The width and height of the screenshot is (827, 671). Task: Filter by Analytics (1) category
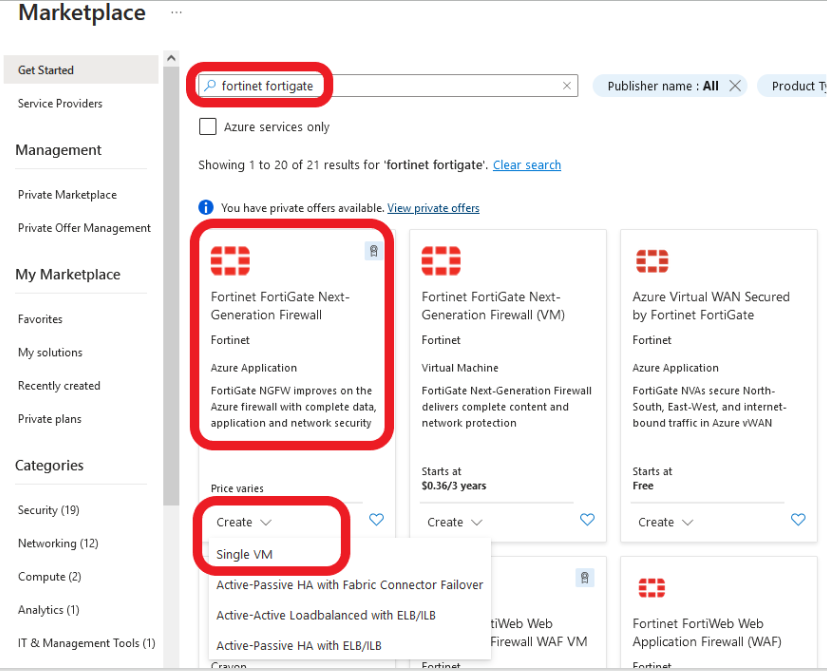49,610
